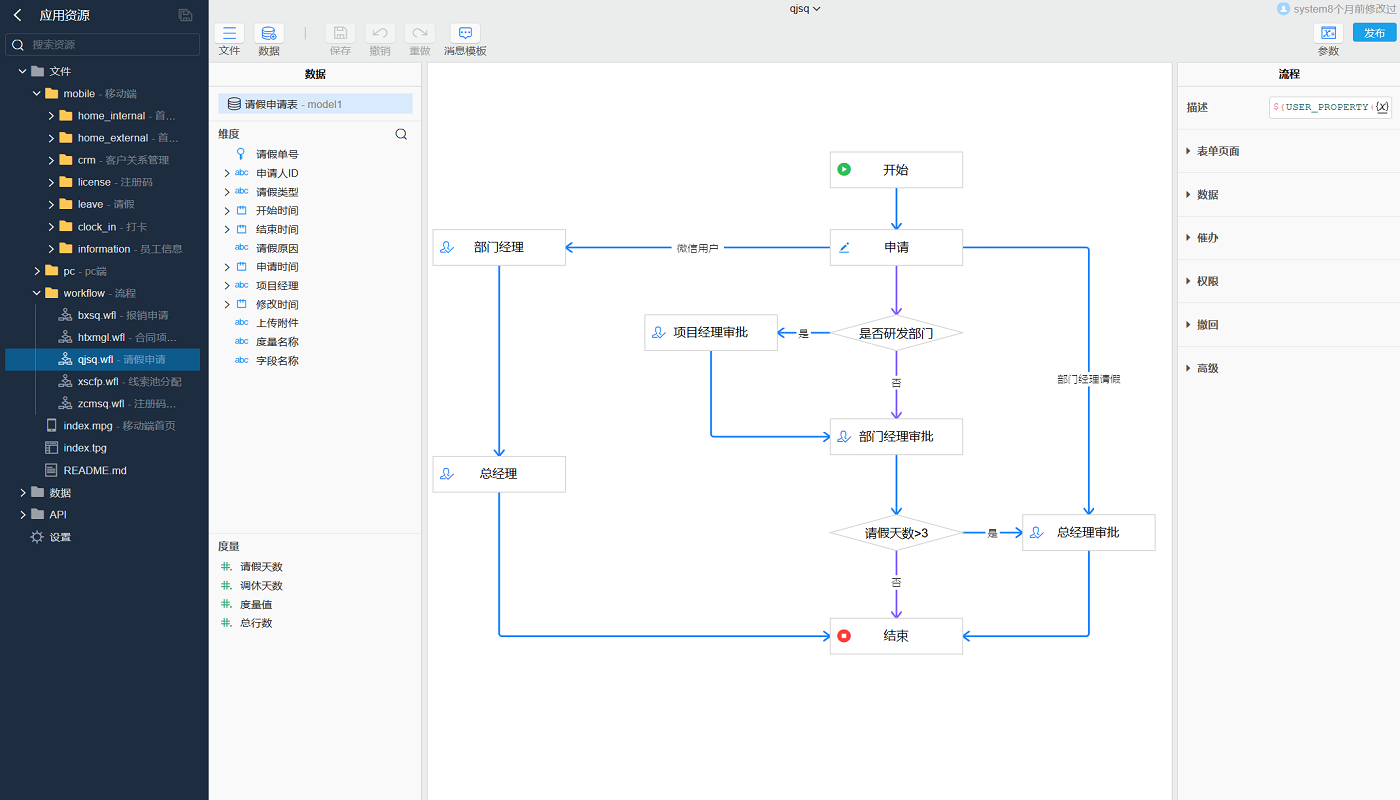This screenshot has height=800, width=1400.
Task: Open the 文件 toolbar menu icon
Action: pyautogui.click(x=229, y=33)
